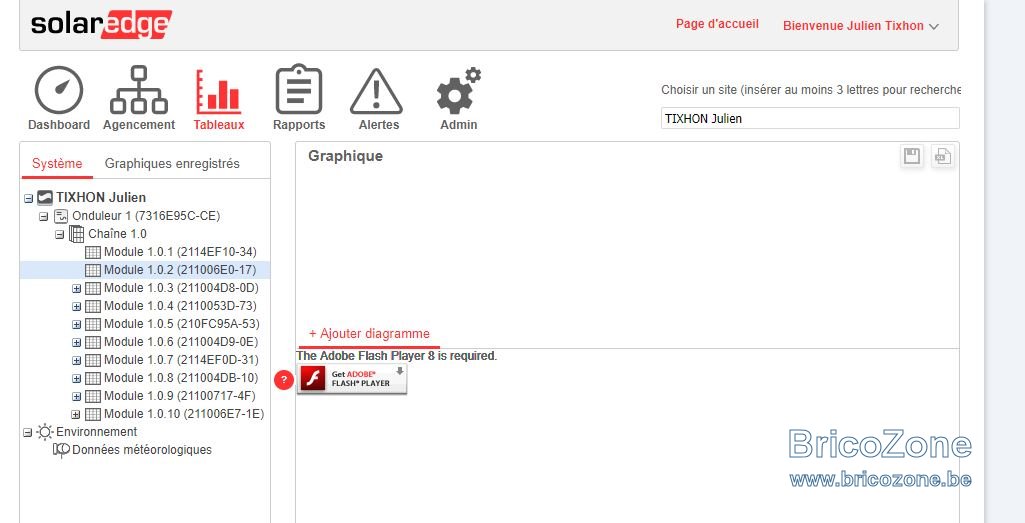The image size is (1025, 523).
Task: Click the Ajouter diagramme tab
Action: coord(369,333)
